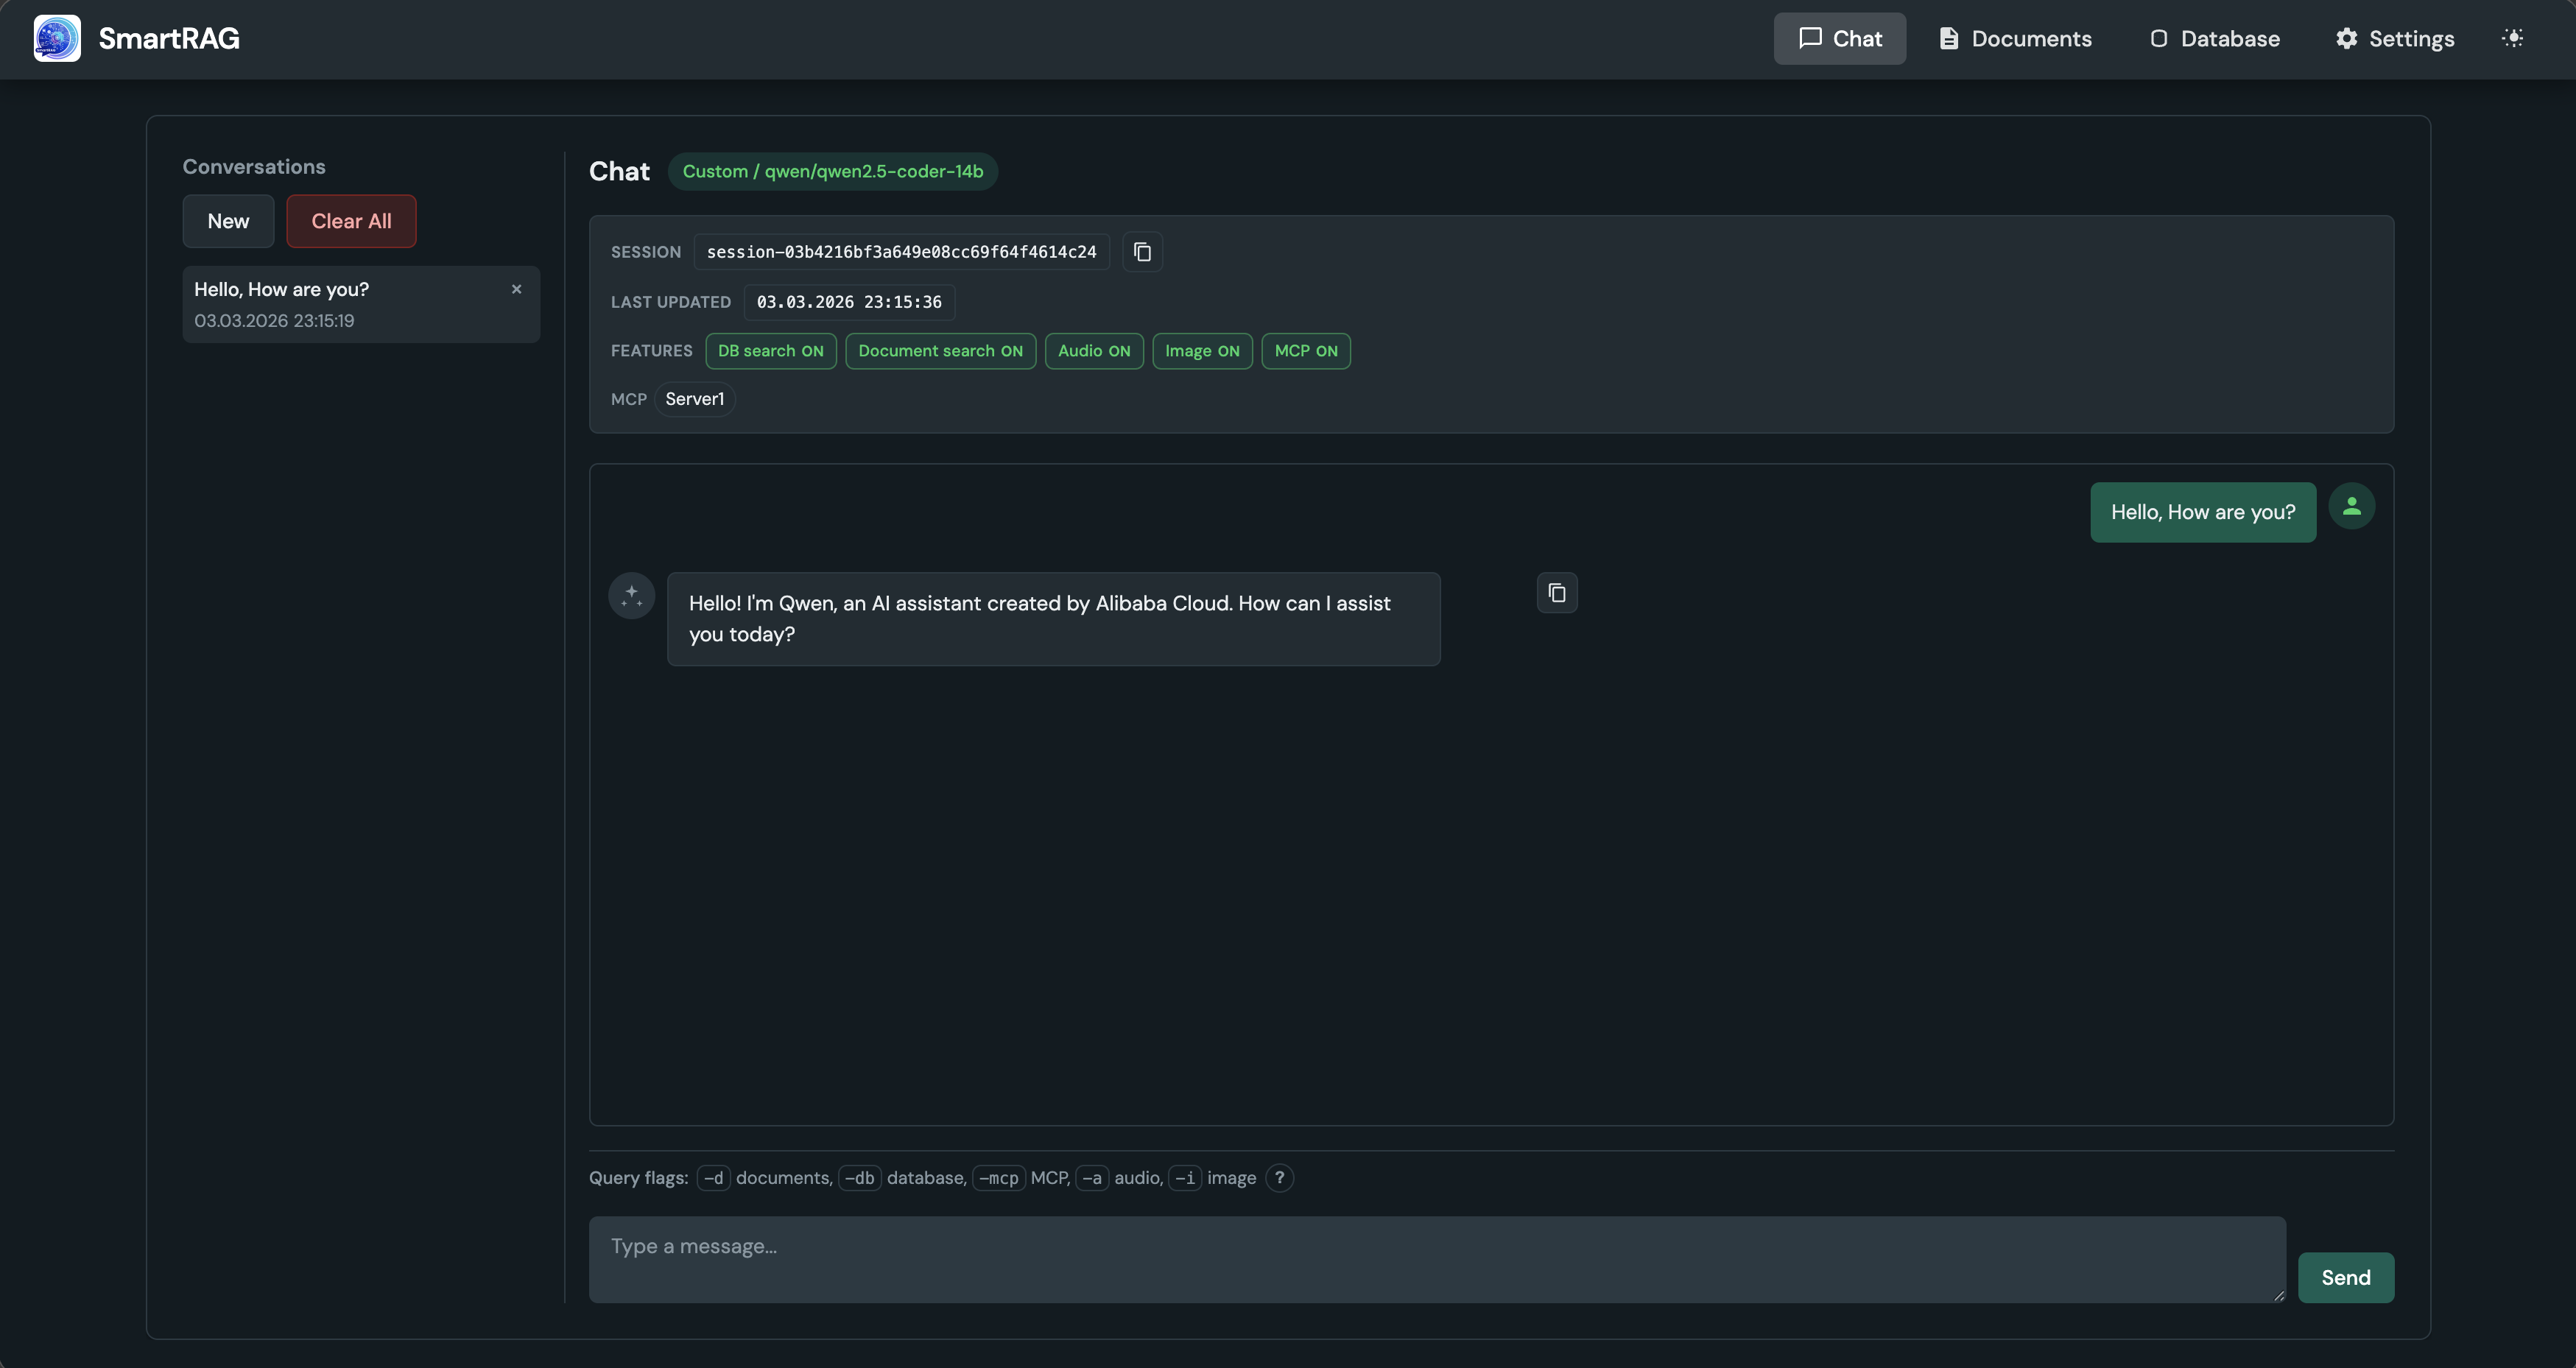Image resolution: width=2576 pixels, height=1368 pixels.
Task: Click the MCP ON badge
Action: tap(1306, 351)
